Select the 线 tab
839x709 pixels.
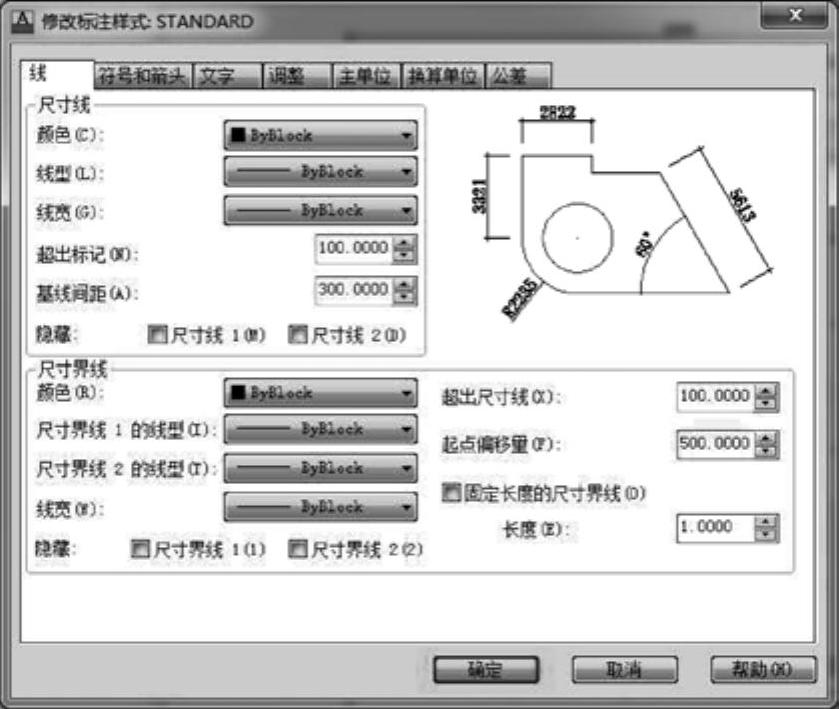57,73
